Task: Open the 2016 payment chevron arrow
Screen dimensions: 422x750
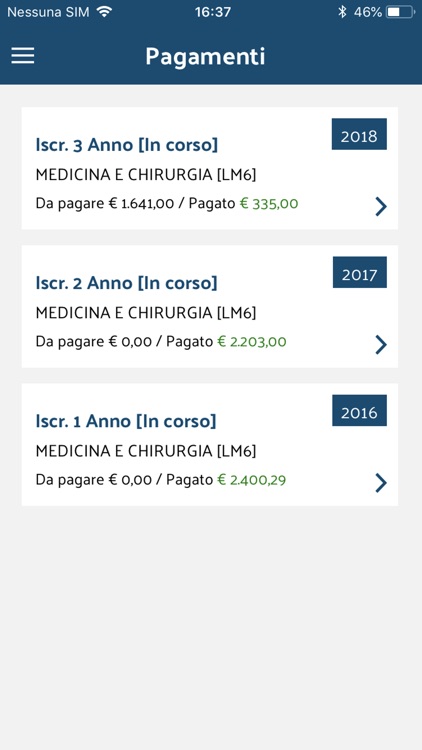Action: (381, 483)
